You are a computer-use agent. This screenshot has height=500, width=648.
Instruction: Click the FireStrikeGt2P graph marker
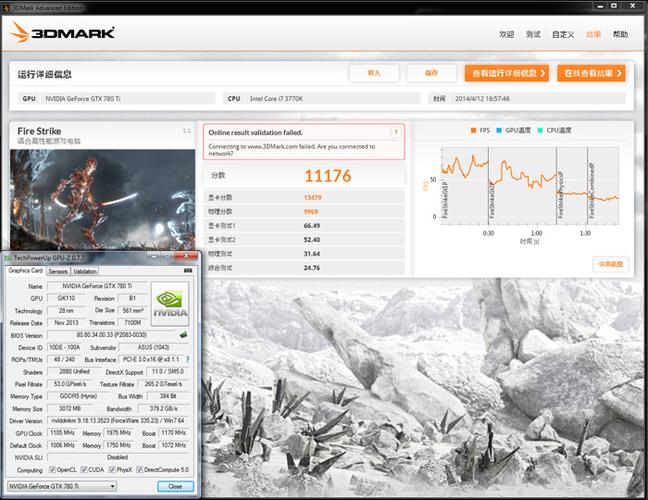[x=492, y=199]
